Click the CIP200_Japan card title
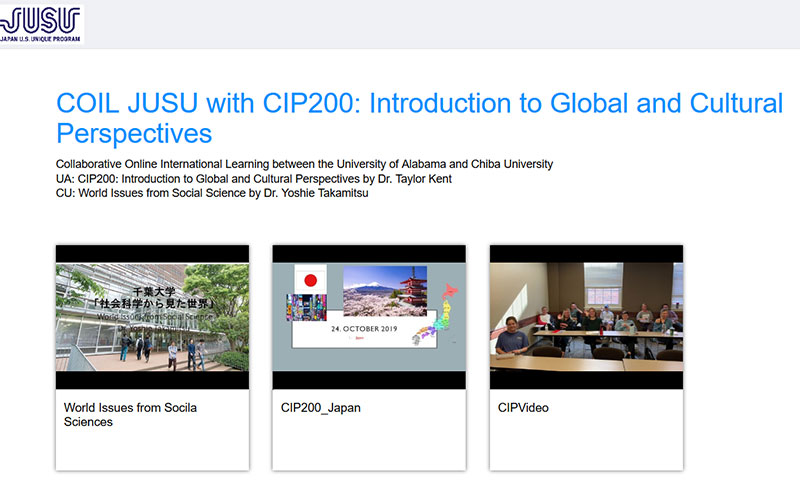Viewport: 800px width, 500px height. 320,408
